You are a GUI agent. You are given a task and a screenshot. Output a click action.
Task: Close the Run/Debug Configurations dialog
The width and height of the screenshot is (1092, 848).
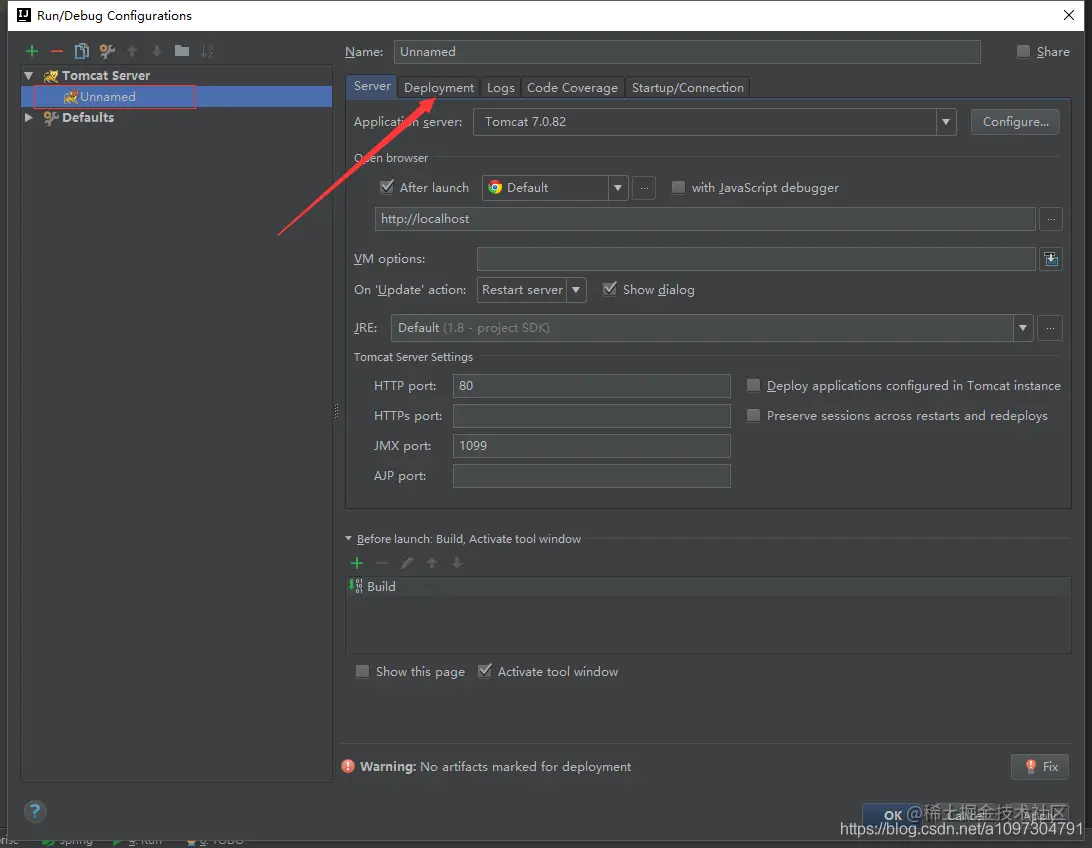pyautogui.click(x=1069, y=15)
